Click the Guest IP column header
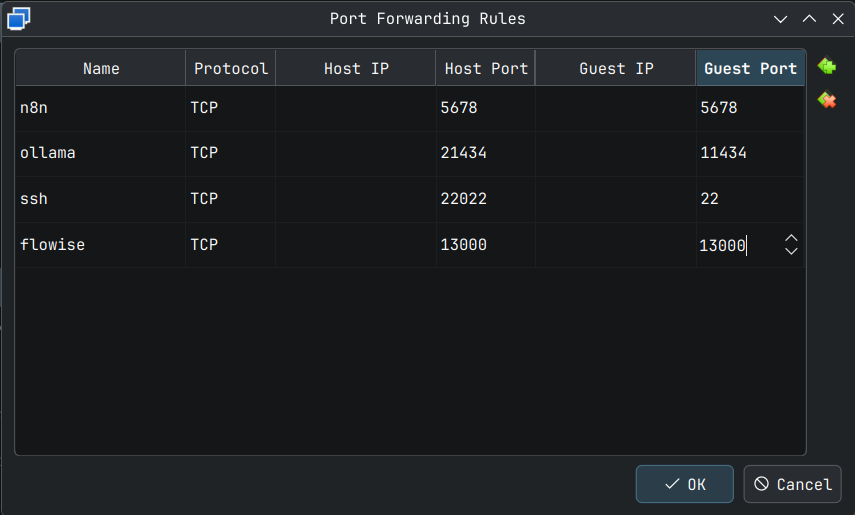The height and width of the screenshot is (515, 855). [615, 68]
